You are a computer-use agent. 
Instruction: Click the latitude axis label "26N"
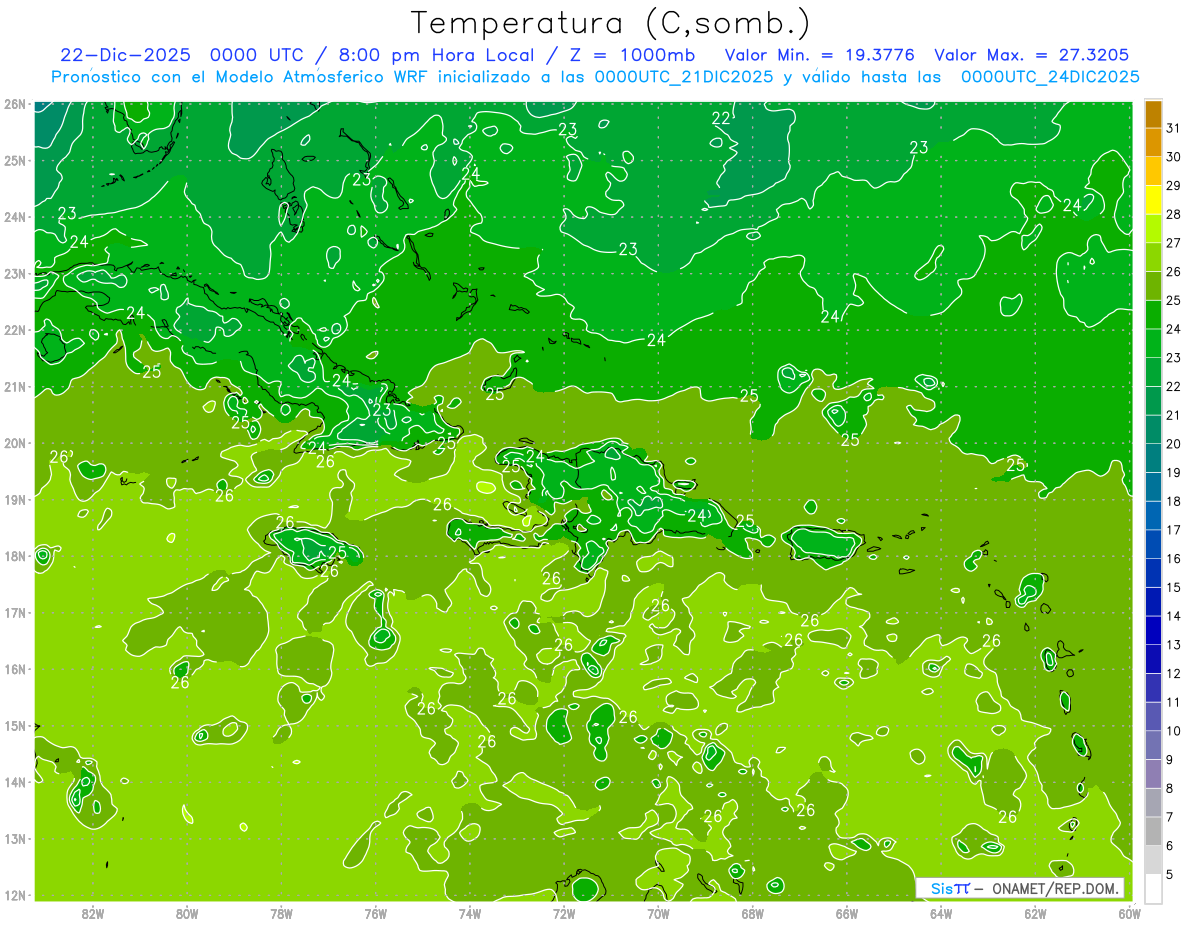[14, 104]
